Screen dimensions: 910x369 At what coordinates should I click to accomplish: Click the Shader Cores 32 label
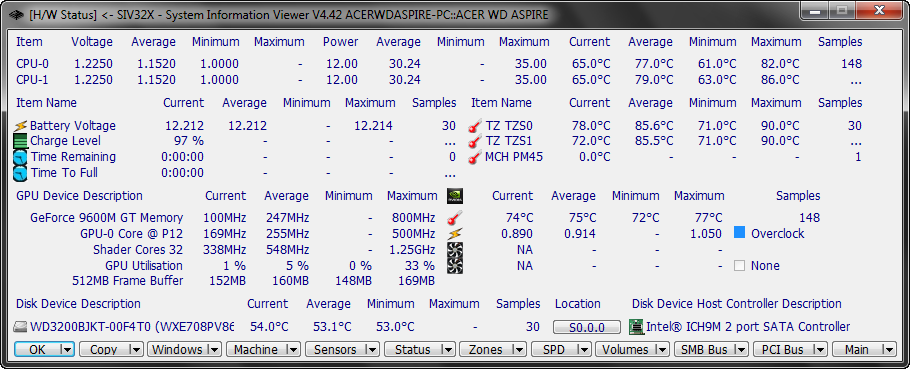[x=138, y=250]
